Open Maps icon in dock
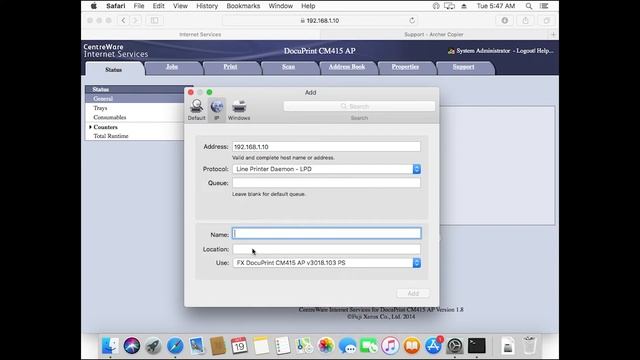Screen dimensions: 640x360 pyautogui.click(x=304, y=346)
